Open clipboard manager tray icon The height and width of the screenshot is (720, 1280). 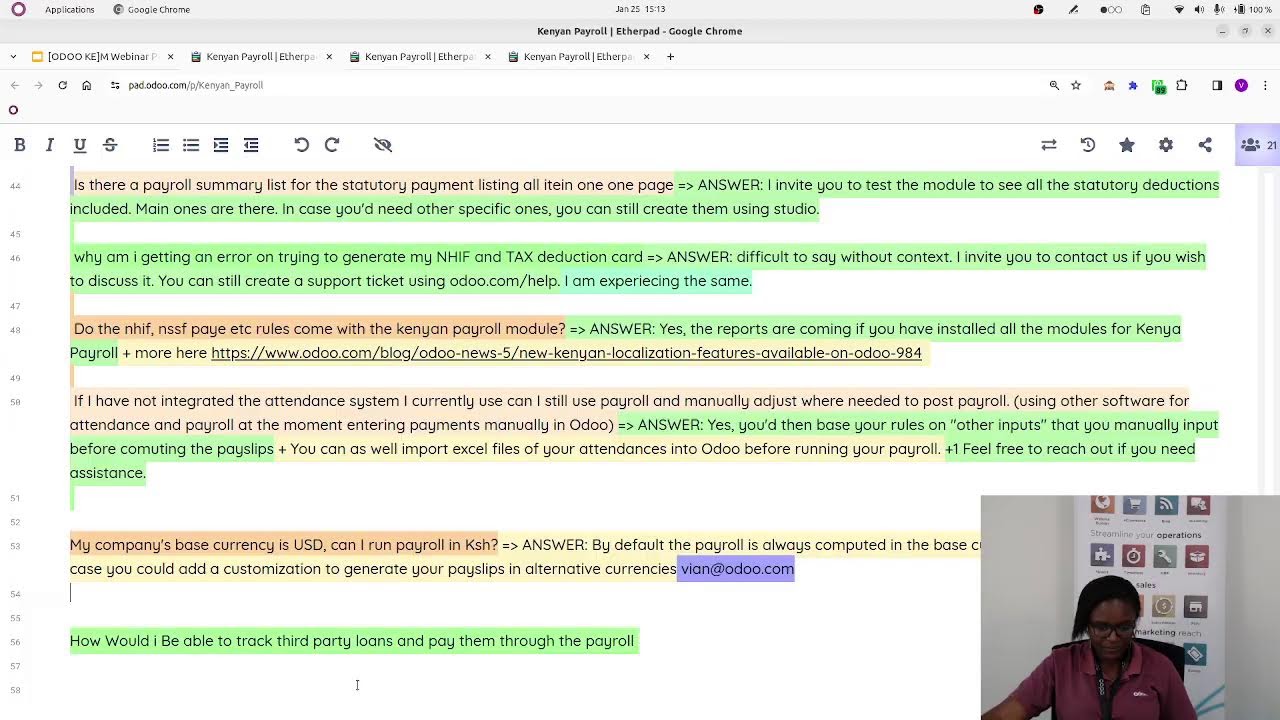pos(1145,9)
